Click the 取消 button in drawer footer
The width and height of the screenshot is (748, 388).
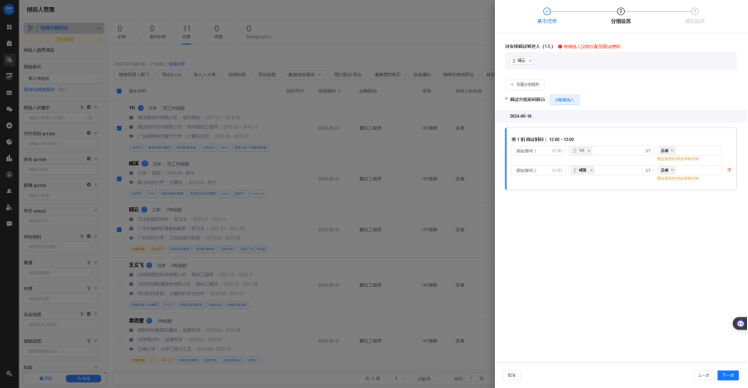point(512,376)
